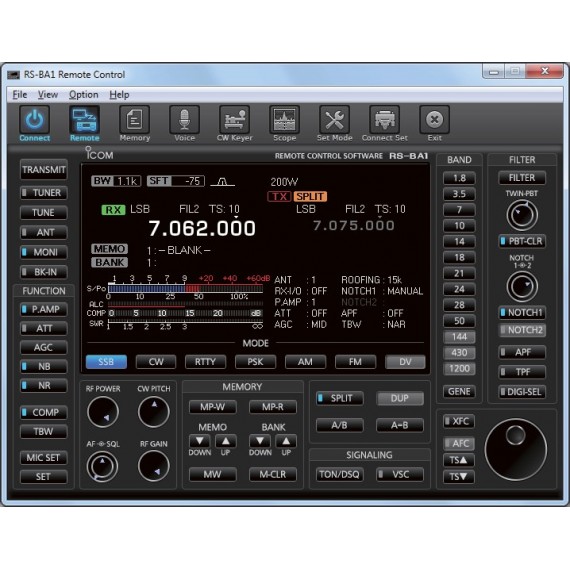This screenshot has width=570, height=570.
Task: Open the Scope spectrum icon
Action: pos(285,120)
